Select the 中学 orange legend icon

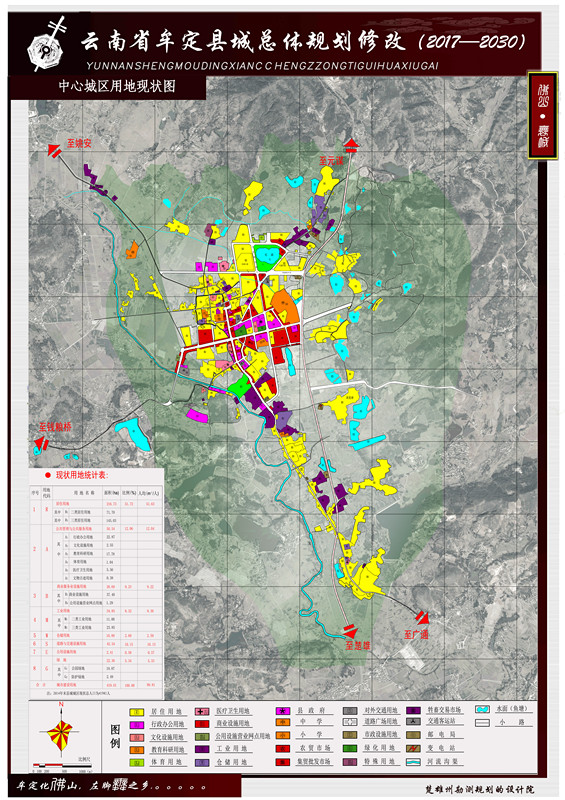[x=283, y=723]
